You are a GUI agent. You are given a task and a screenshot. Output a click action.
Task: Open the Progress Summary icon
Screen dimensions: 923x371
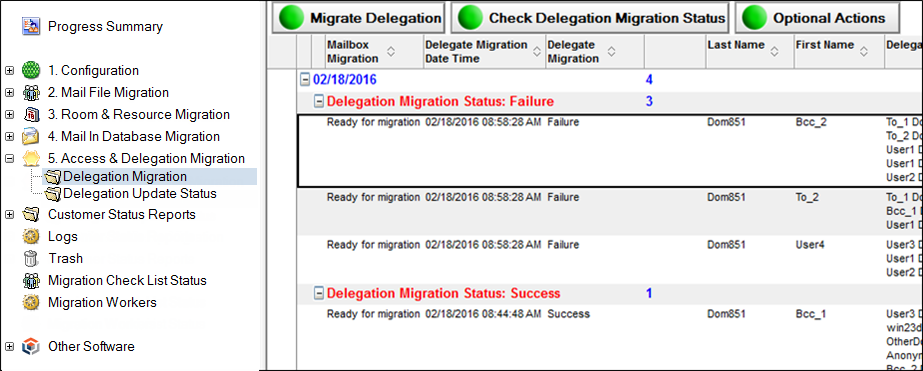(x=31, y=26)
